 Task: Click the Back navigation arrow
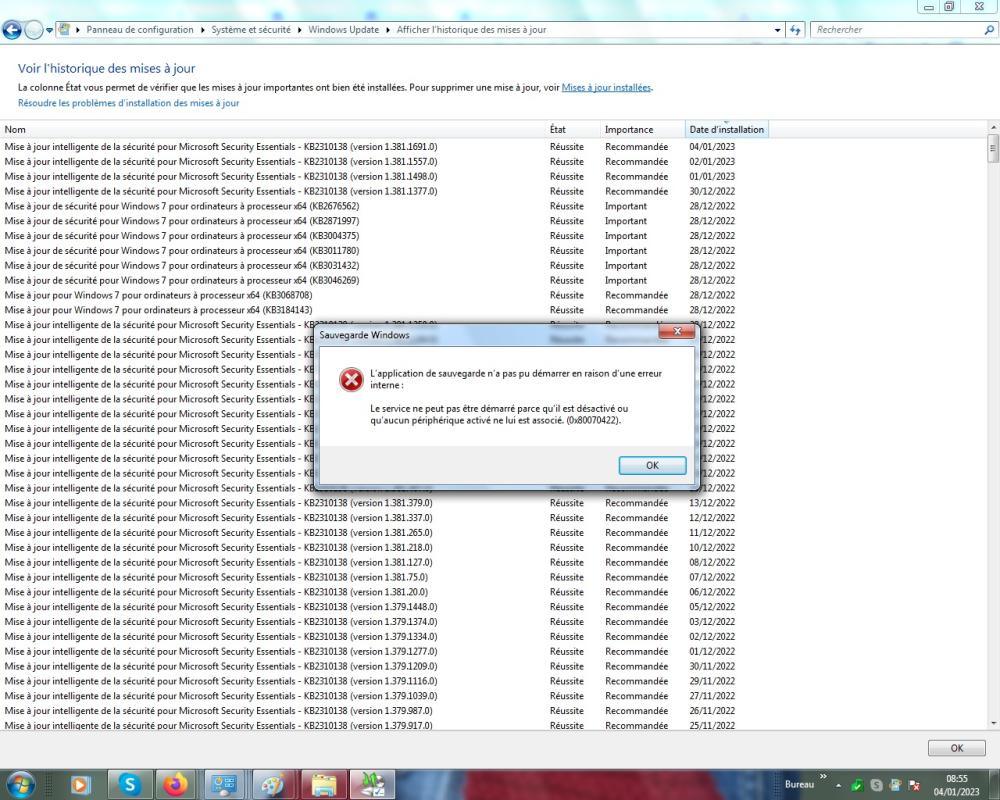(x=11, y=29)
